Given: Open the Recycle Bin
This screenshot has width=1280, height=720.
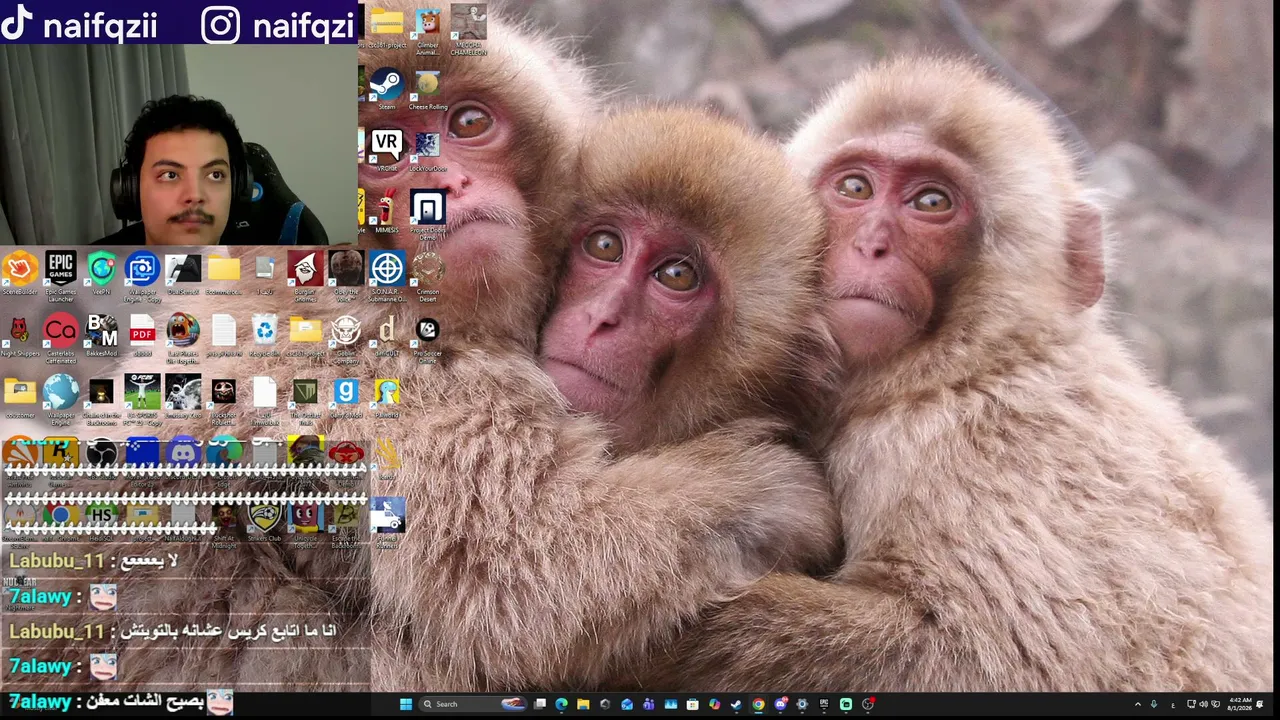Looking at the screenshot, I should click(x=264, y=334).
